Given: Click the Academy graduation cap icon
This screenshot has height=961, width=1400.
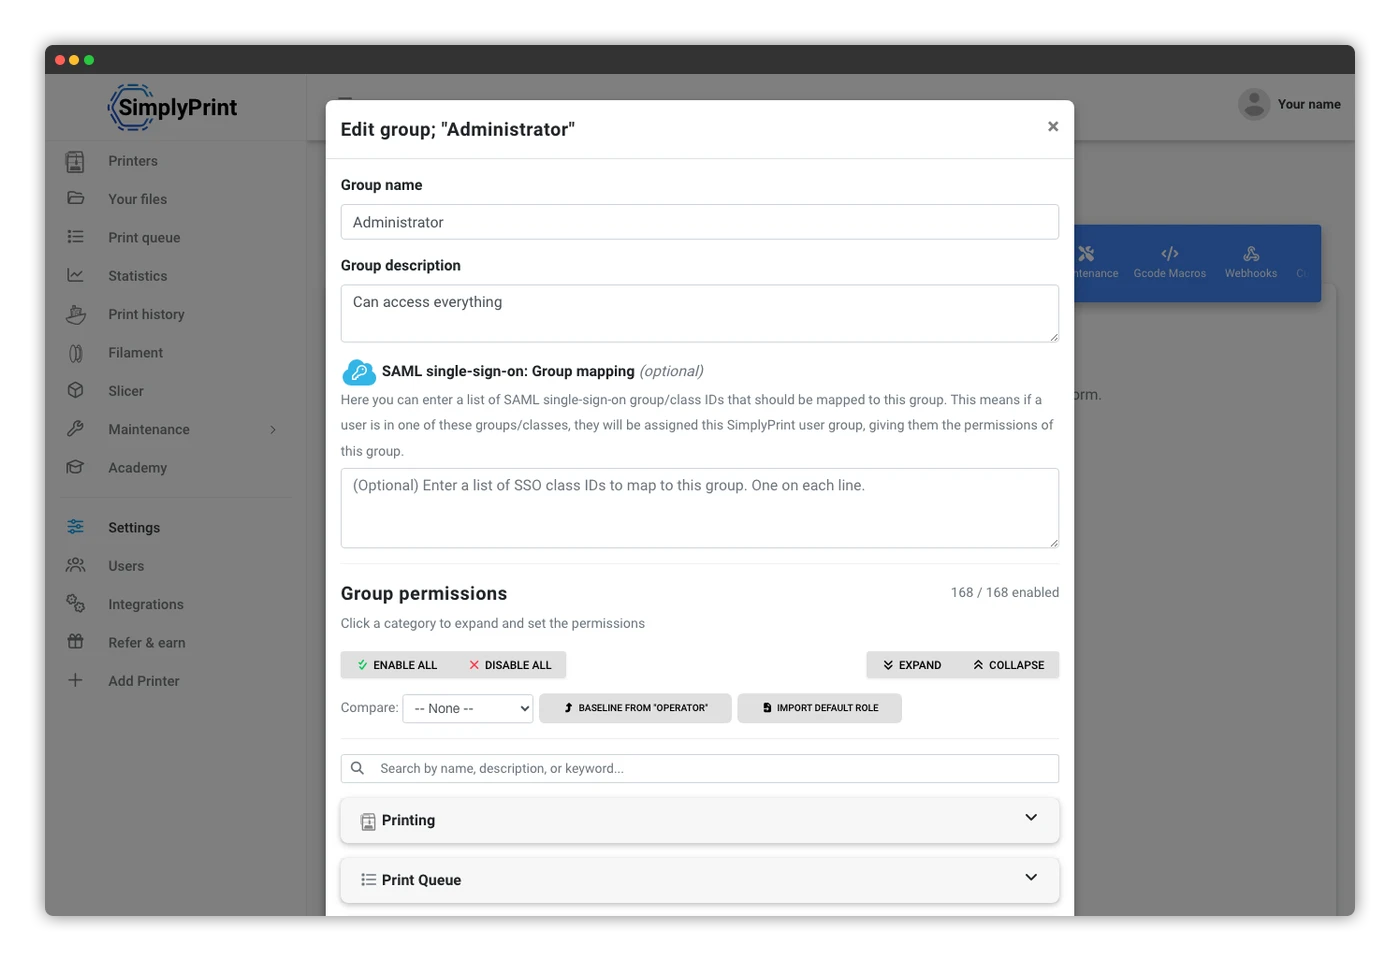Looking at the screenshot, I should [x=75, y=467].
